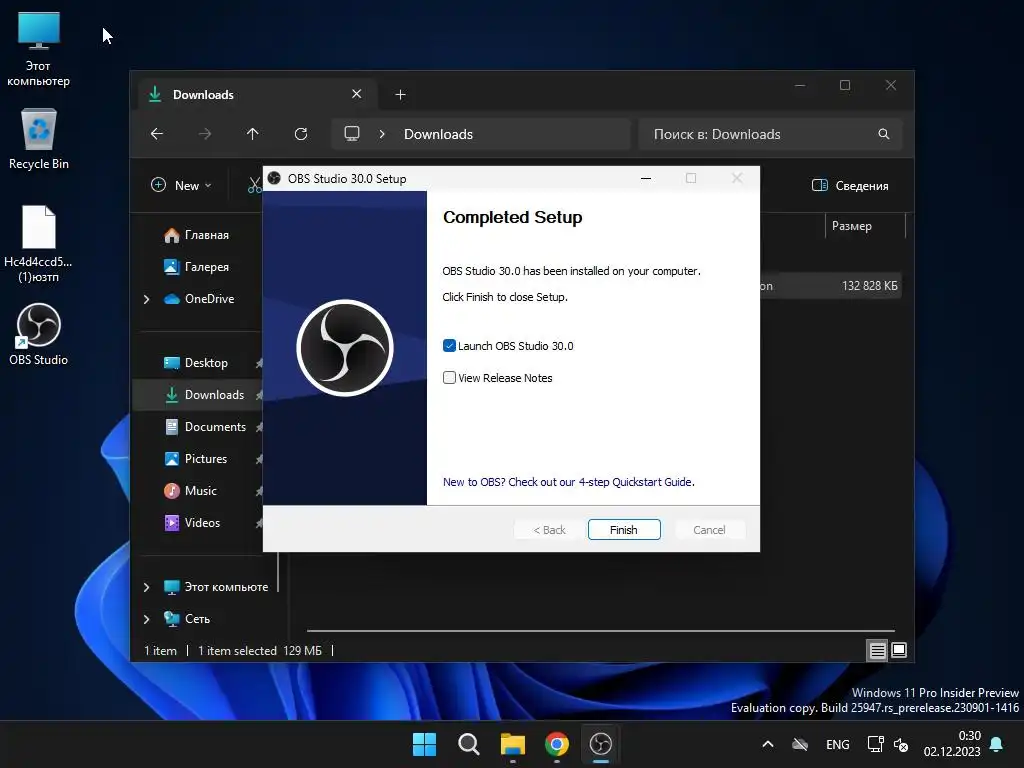Click the OneDrive cloud tray icon
Image resolution: width=1024 pixels, height=768 pixels.
[800, 744]
